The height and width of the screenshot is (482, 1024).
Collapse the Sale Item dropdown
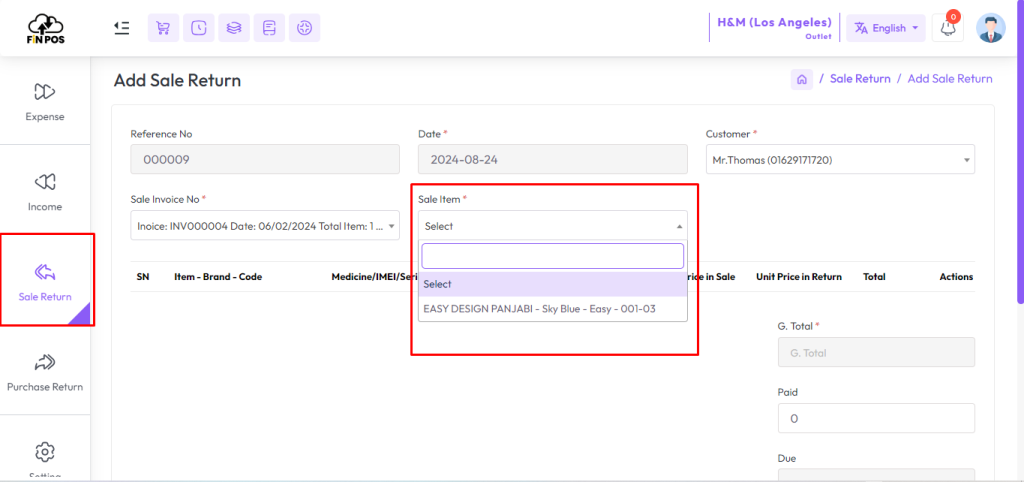pos(552,225)
